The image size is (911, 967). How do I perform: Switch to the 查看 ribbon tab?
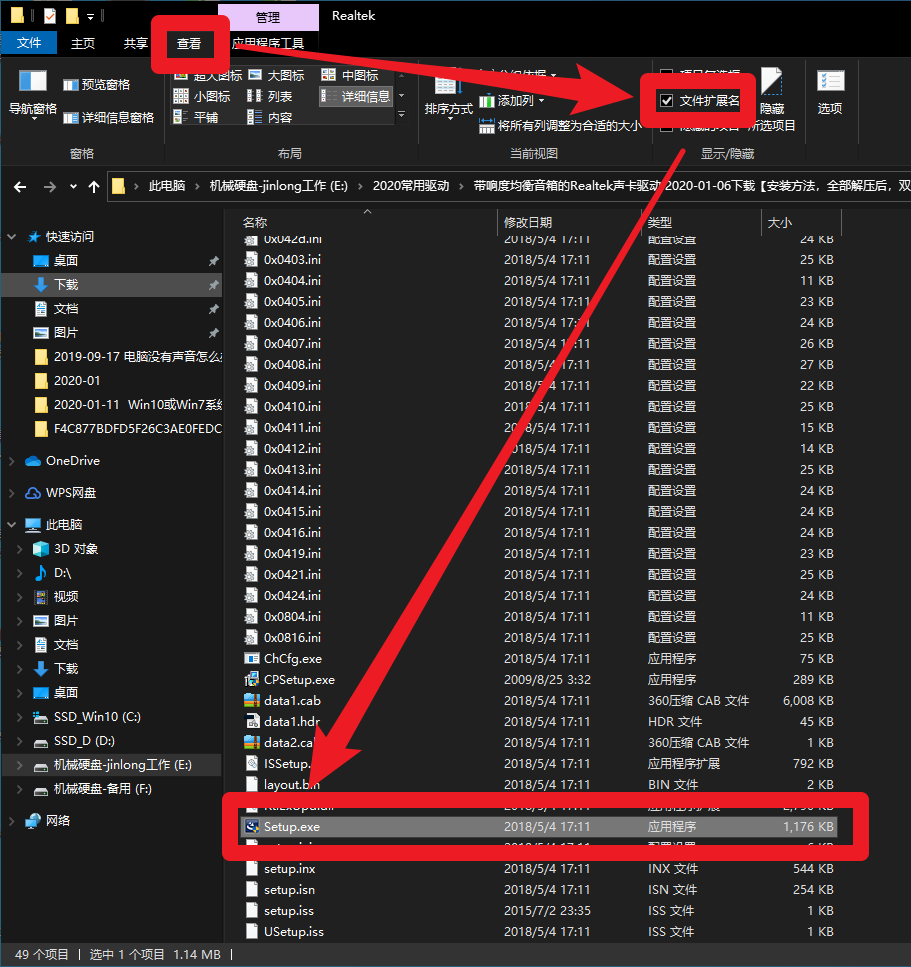[189, 43]
